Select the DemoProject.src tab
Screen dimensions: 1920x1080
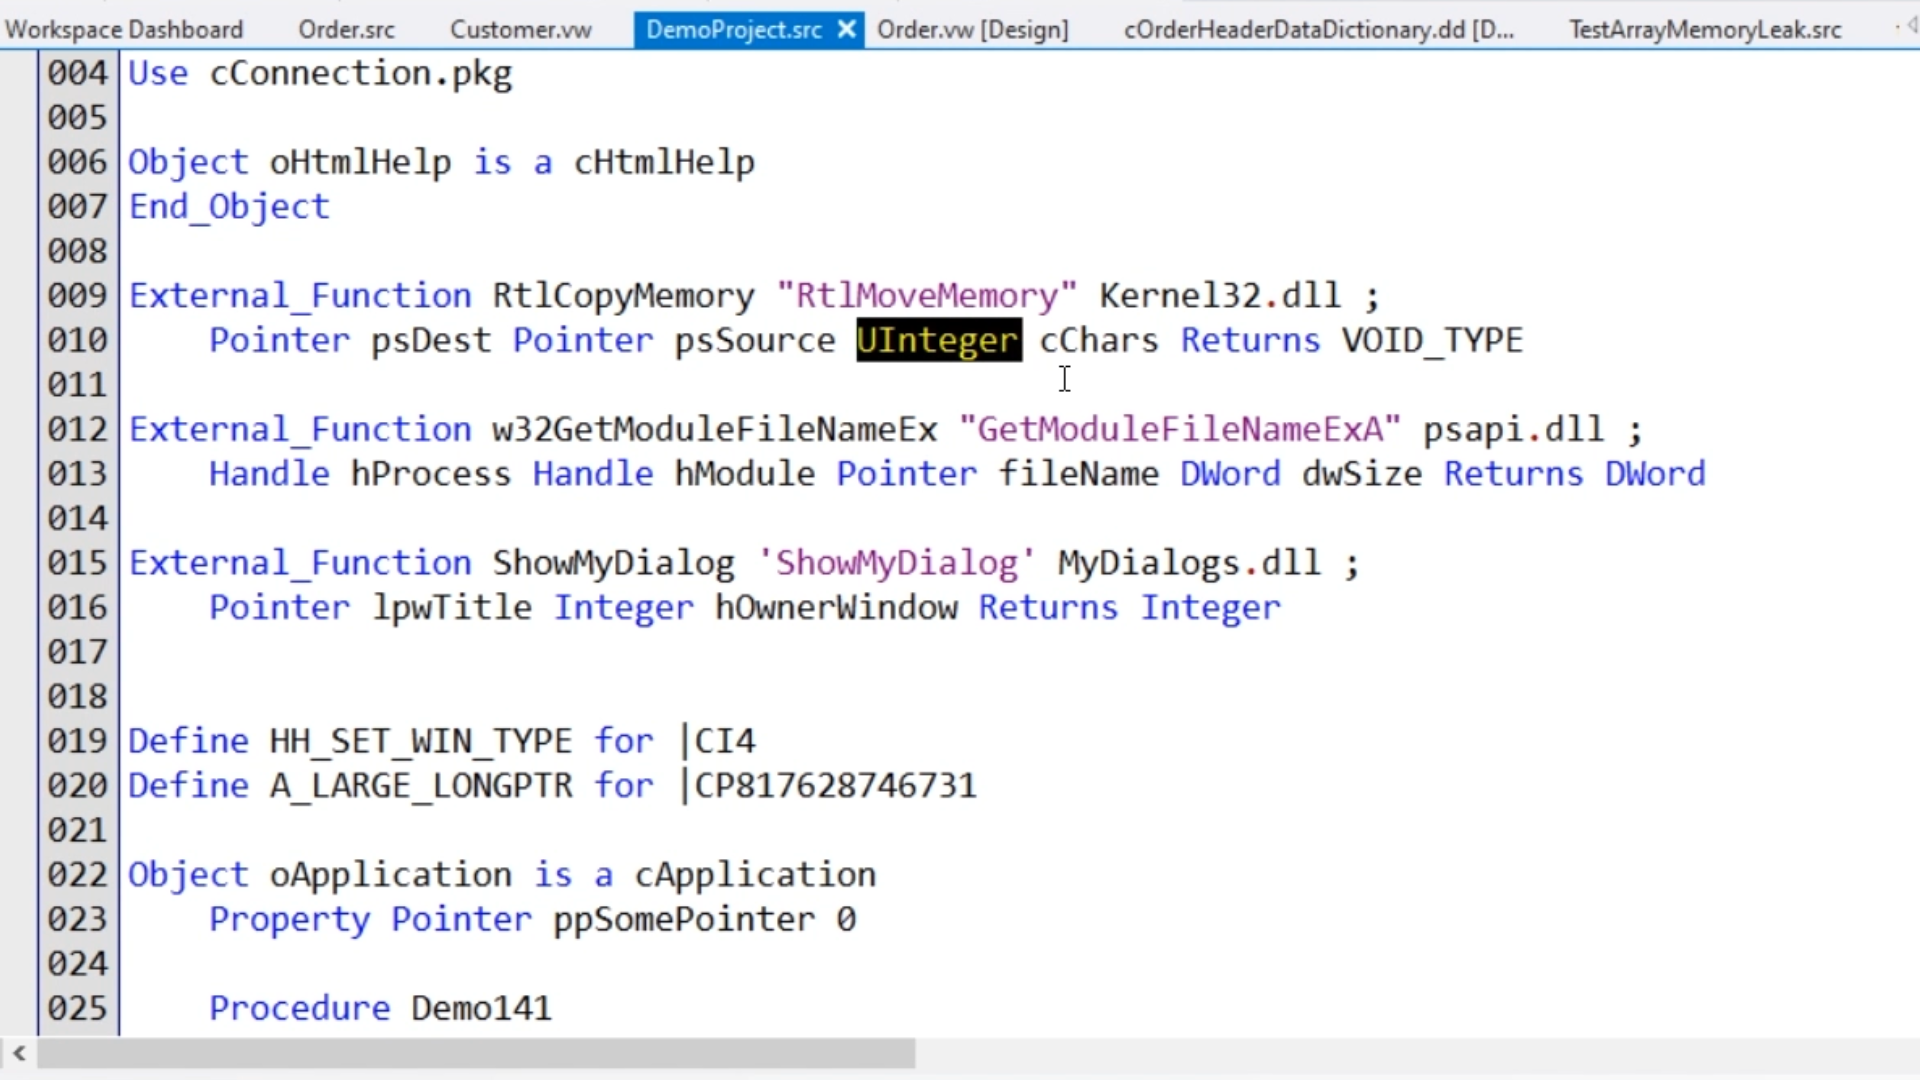coord(733,29)
